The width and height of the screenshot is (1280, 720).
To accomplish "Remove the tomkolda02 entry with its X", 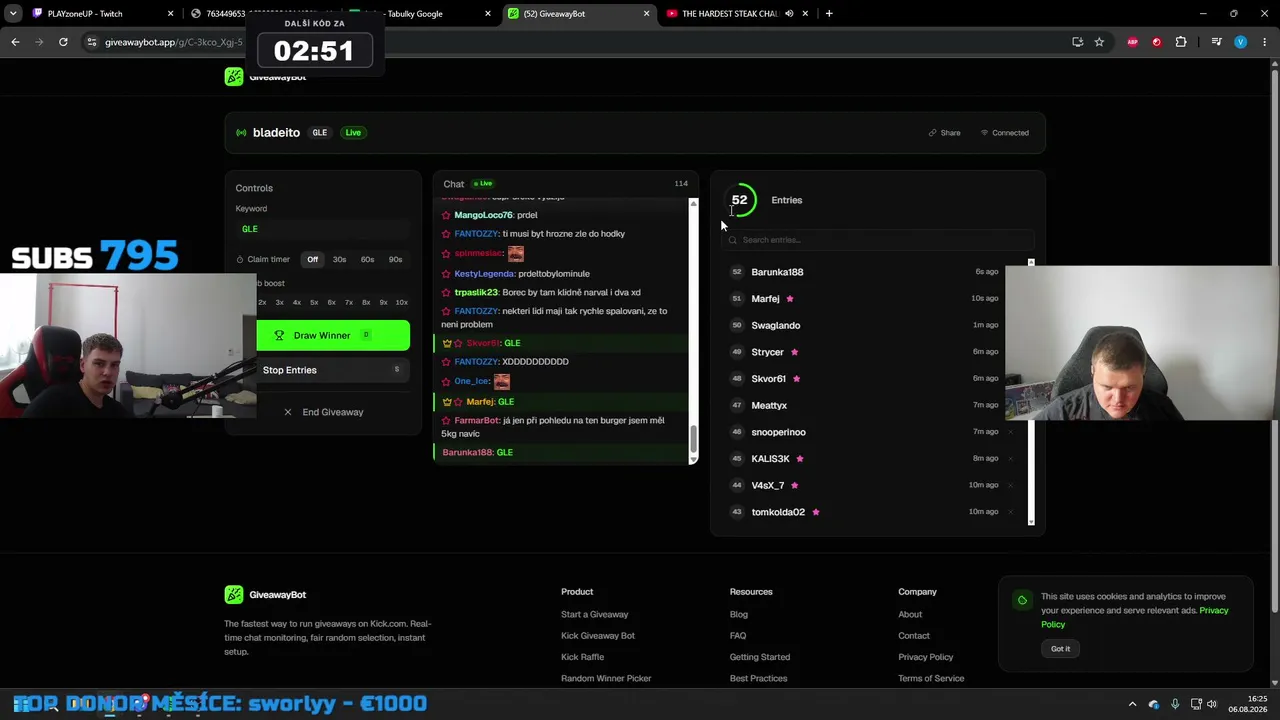I will coord(1010,512).
